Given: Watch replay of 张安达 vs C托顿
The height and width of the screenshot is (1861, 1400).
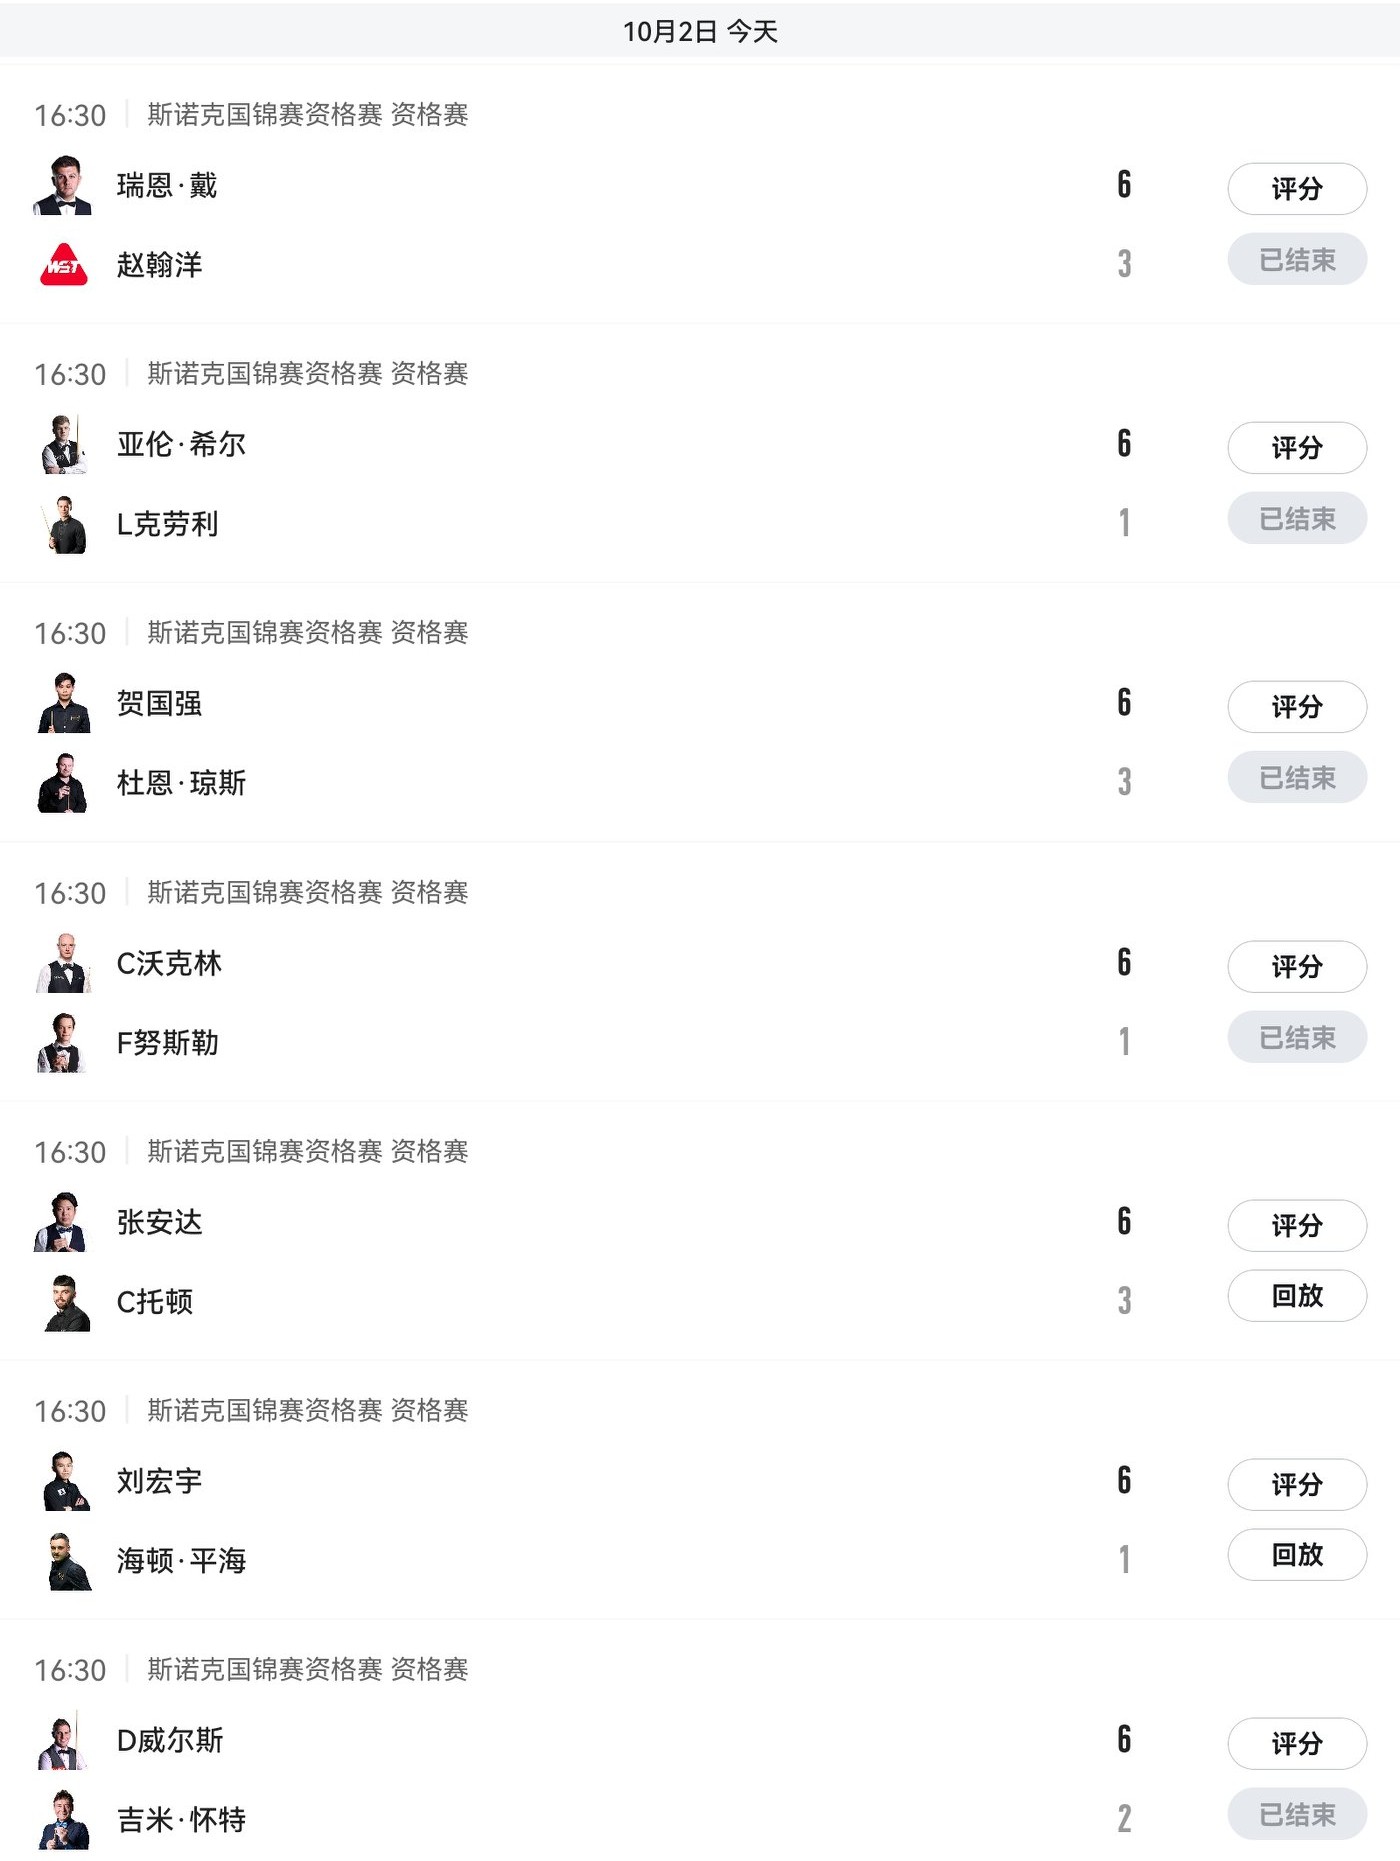Looking at the screenshot, I should coord(1296,1296).
